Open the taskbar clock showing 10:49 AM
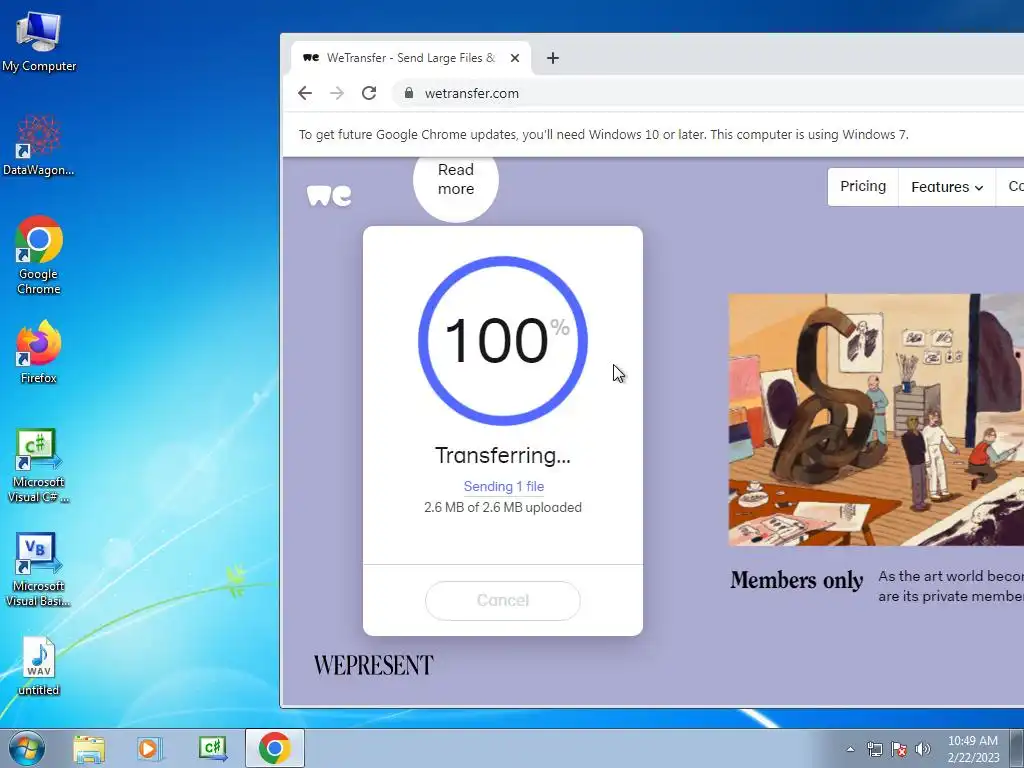This screenshot has height=768, width=1024. [973, 749]
